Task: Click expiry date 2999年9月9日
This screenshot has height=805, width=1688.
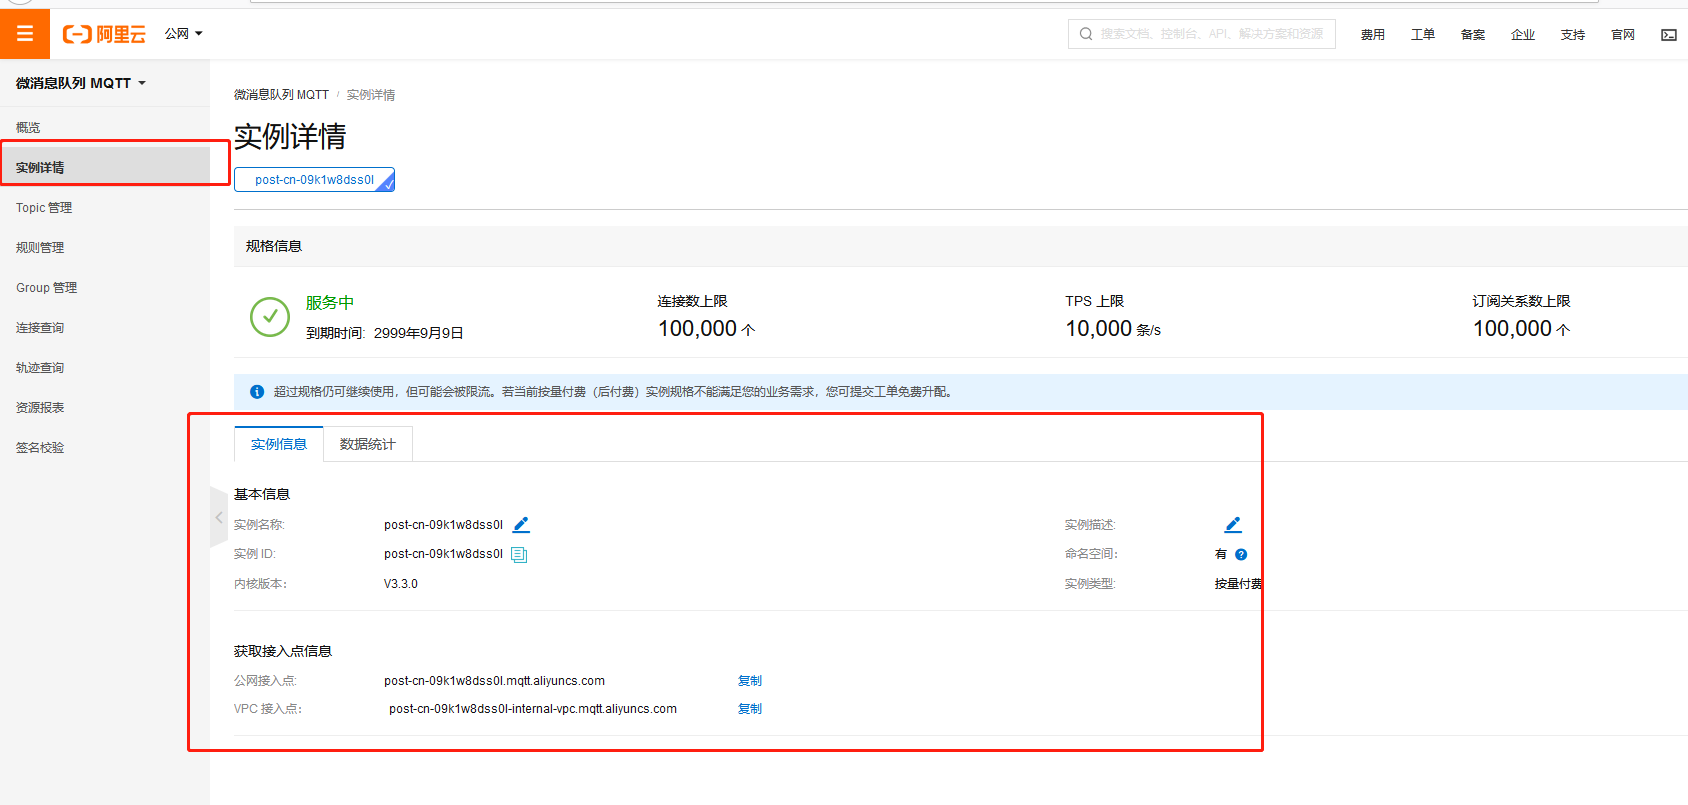Action: coord(418,333)
